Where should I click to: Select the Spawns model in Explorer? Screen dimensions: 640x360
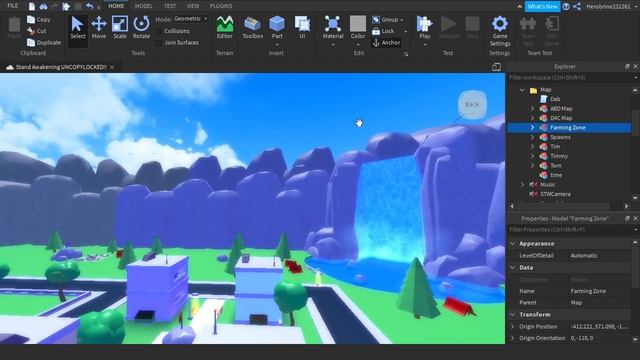(x=560, y=137)
